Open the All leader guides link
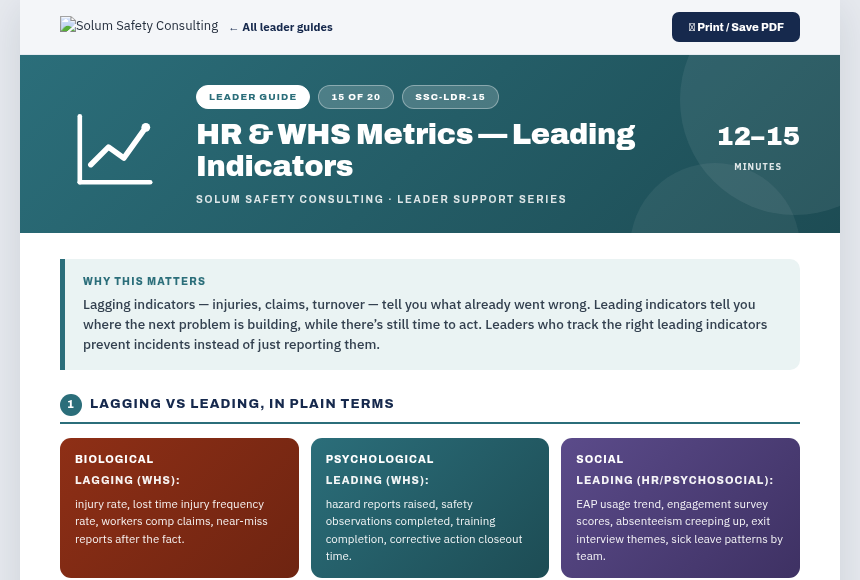This screenshot has height=580, width=860. point(281,27)
